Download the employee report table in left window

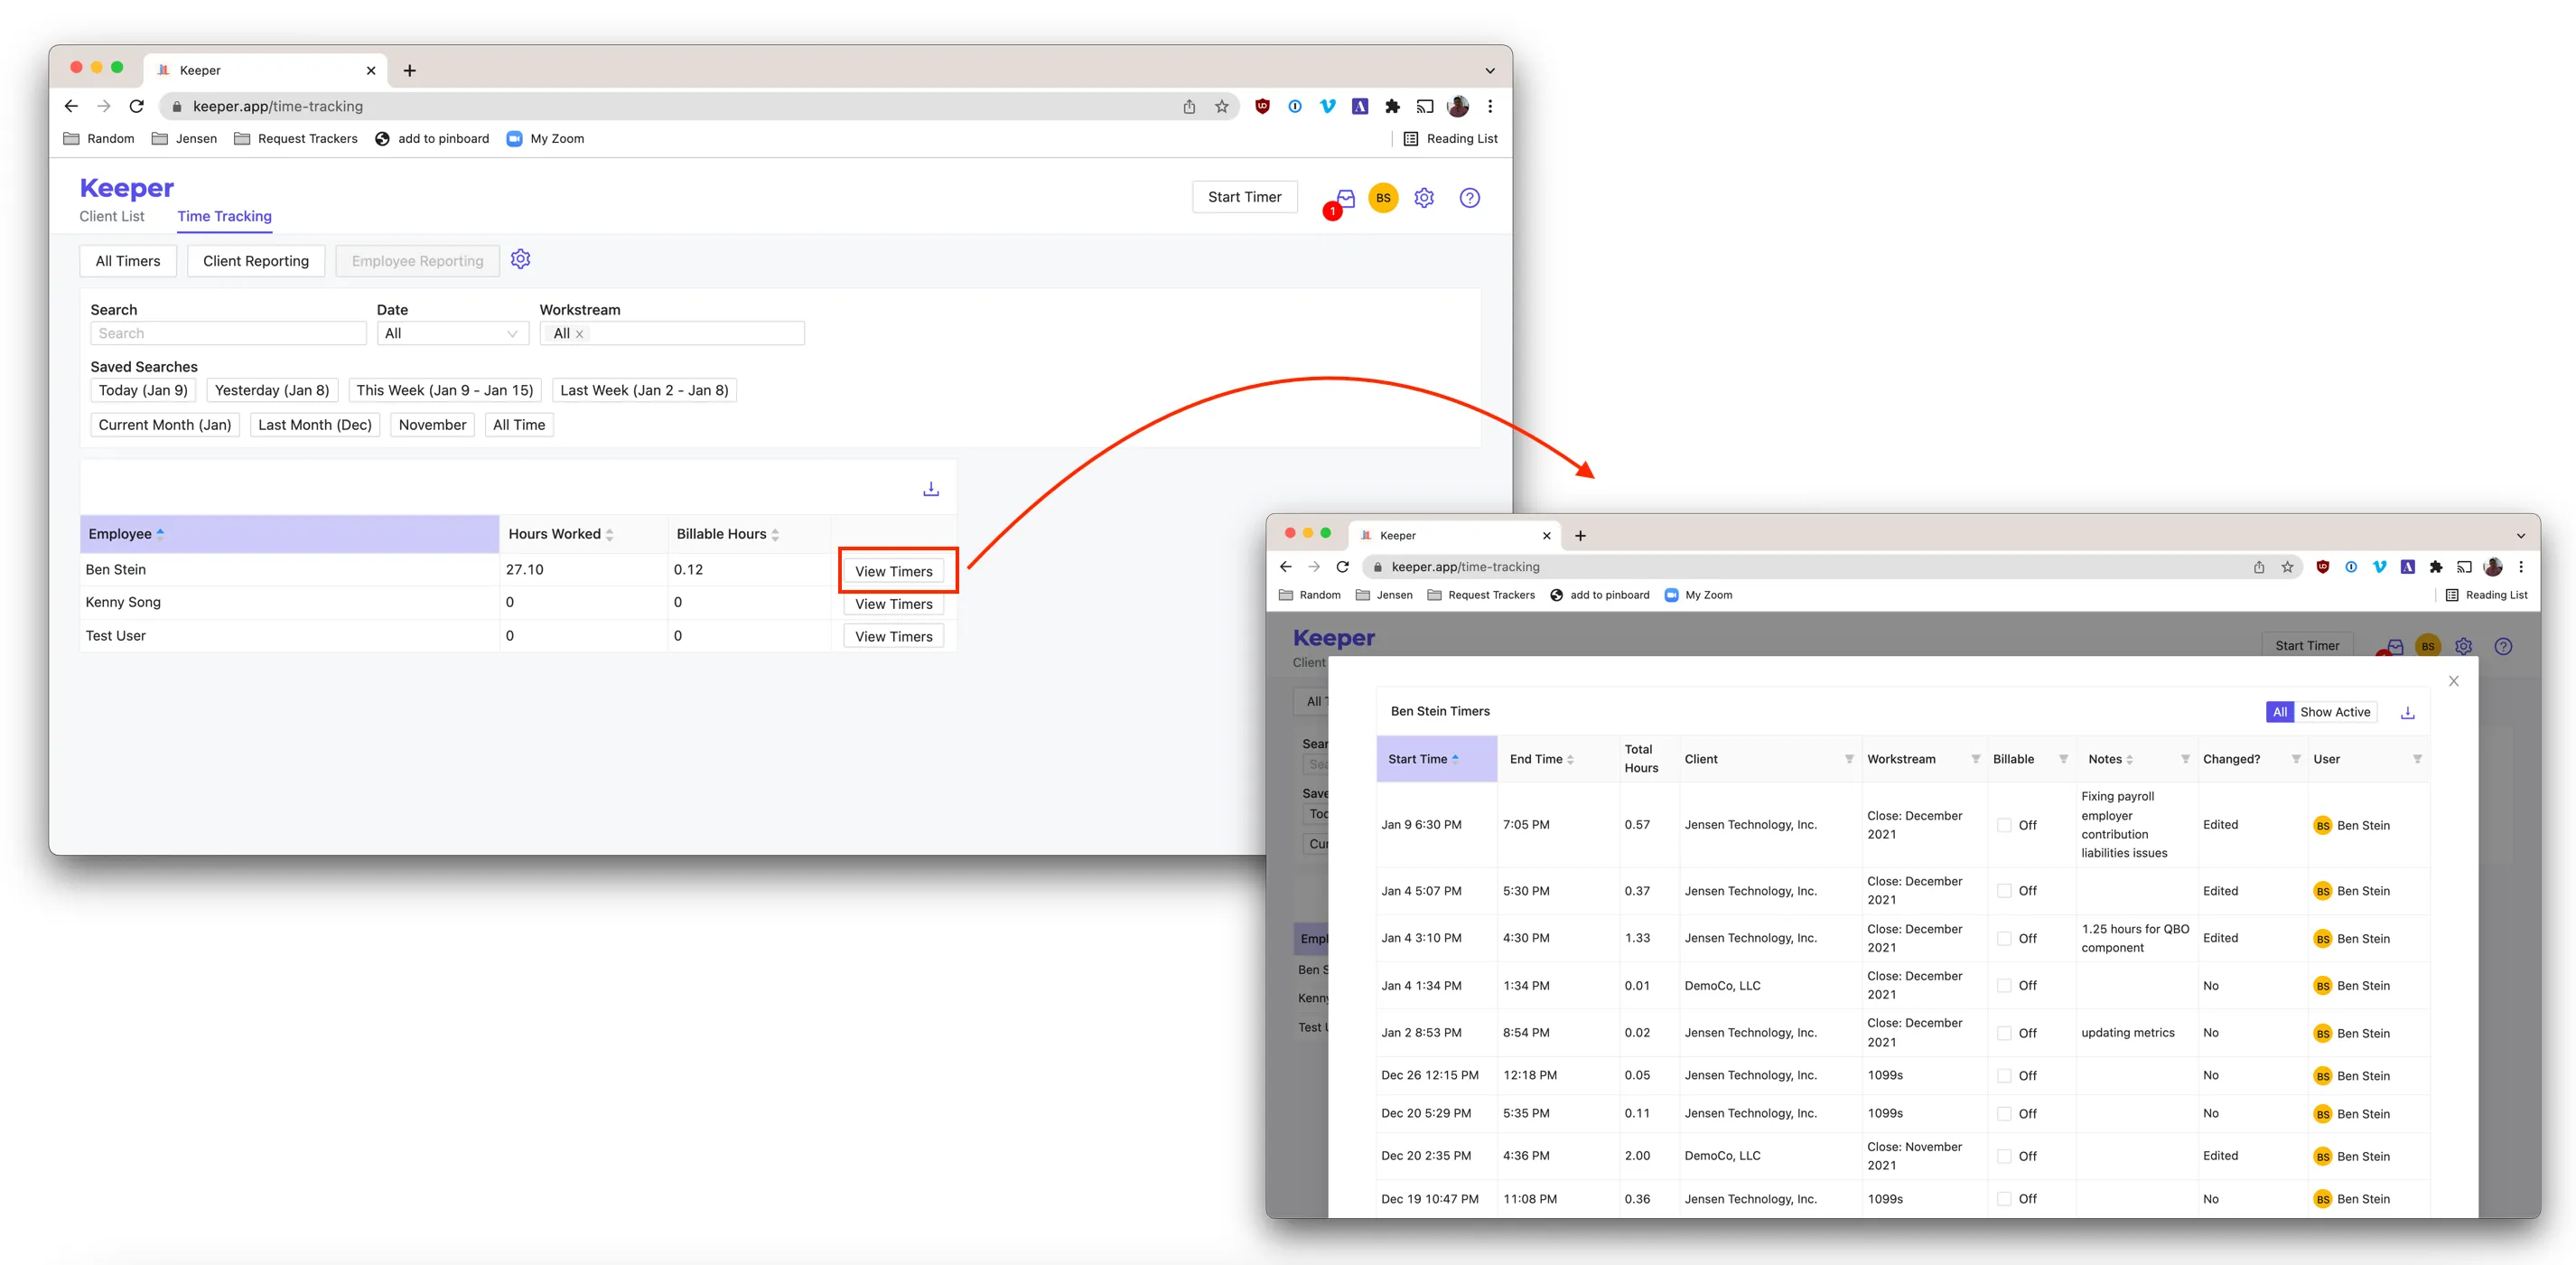[931, 489]
